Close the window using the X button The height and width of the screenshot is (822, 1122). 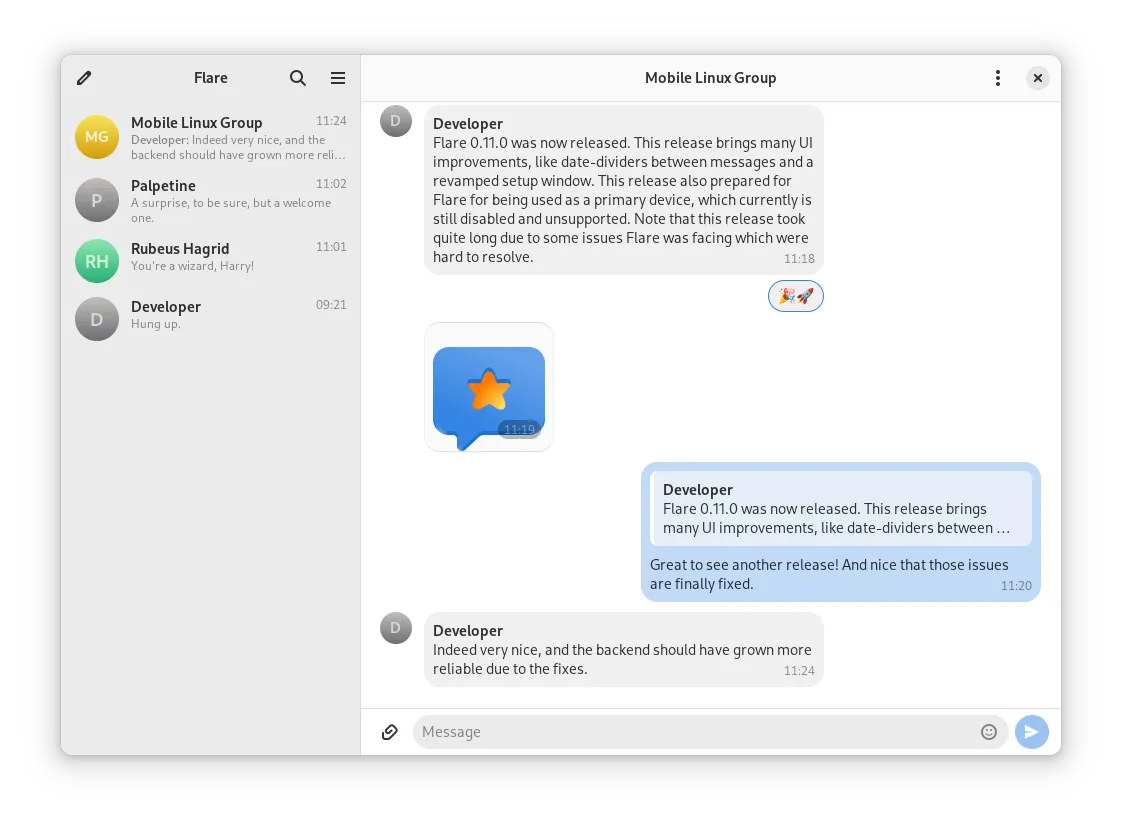(1038, 78)
